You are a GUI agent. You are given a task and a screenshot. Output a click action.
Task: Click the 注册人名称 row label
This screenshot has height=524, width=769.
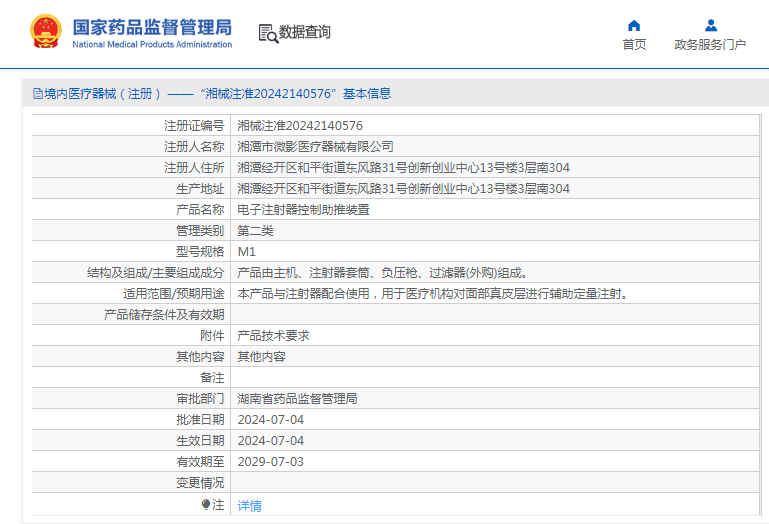click(194, 147)
